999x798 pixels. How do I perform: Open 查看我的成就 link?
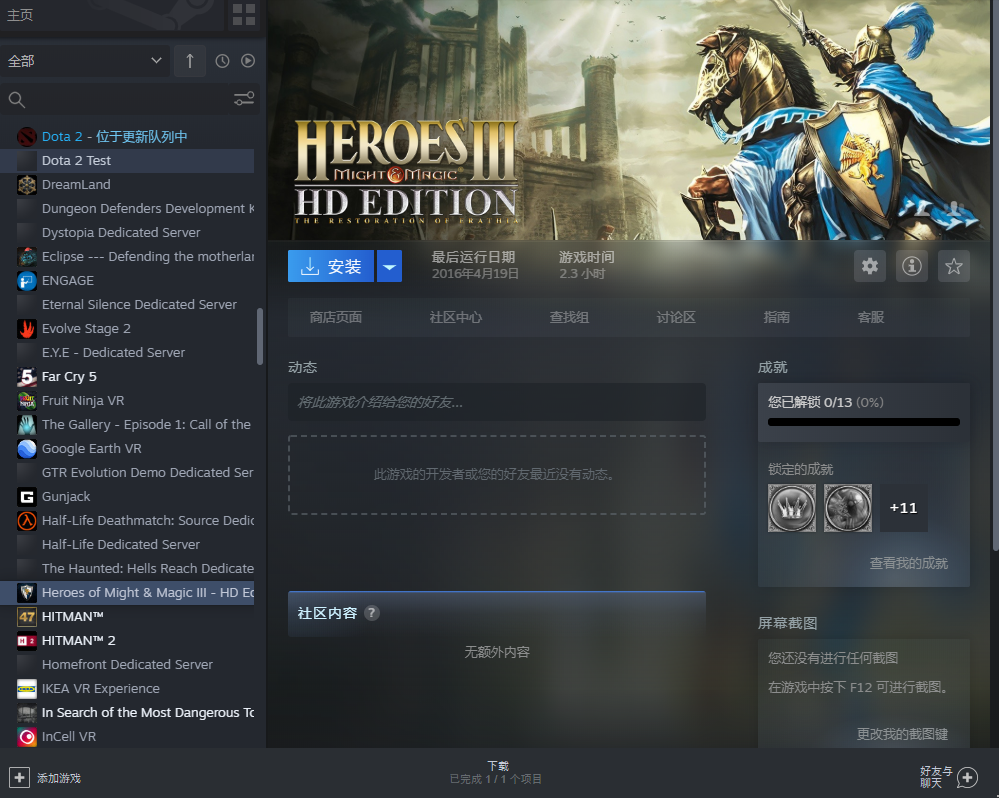(x=909, y=564)
